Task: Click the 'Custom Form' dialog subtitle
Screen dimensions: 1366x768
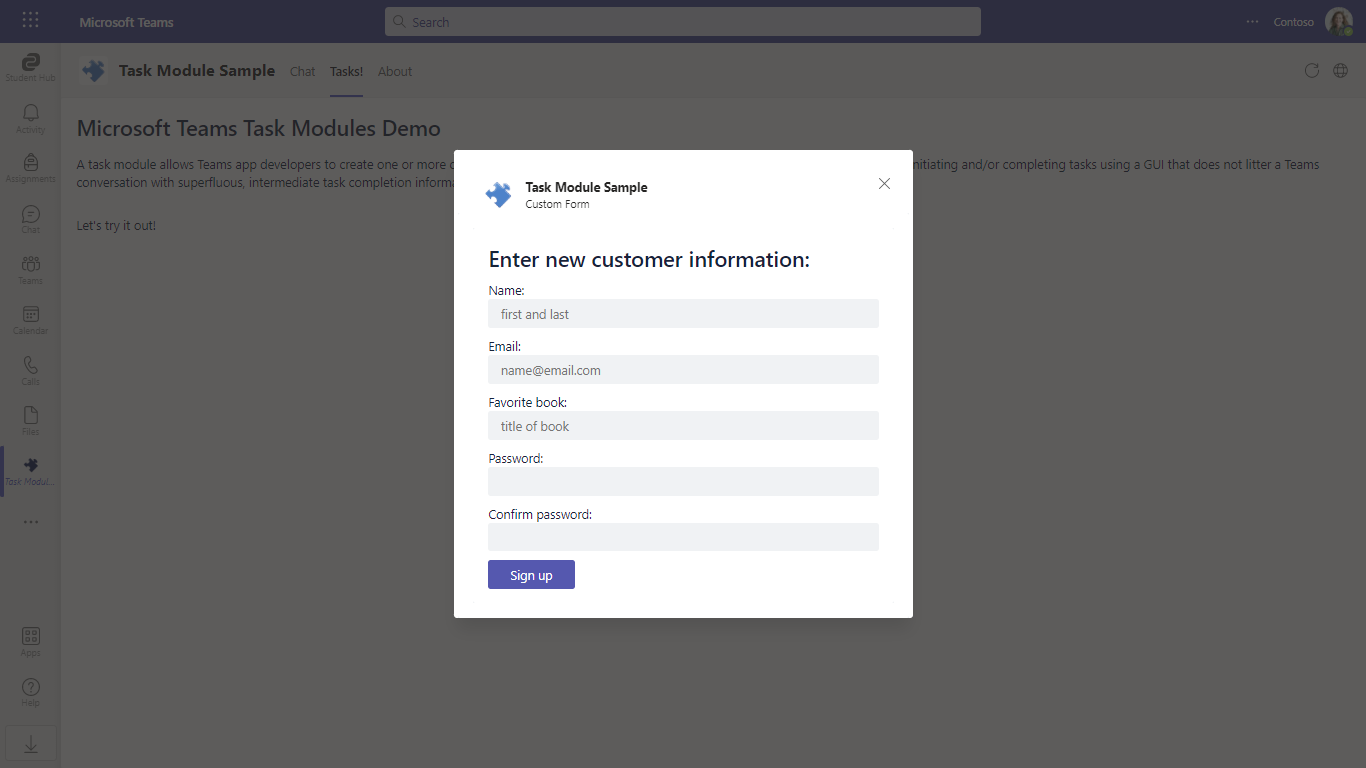Action: (x=557, y=204)
